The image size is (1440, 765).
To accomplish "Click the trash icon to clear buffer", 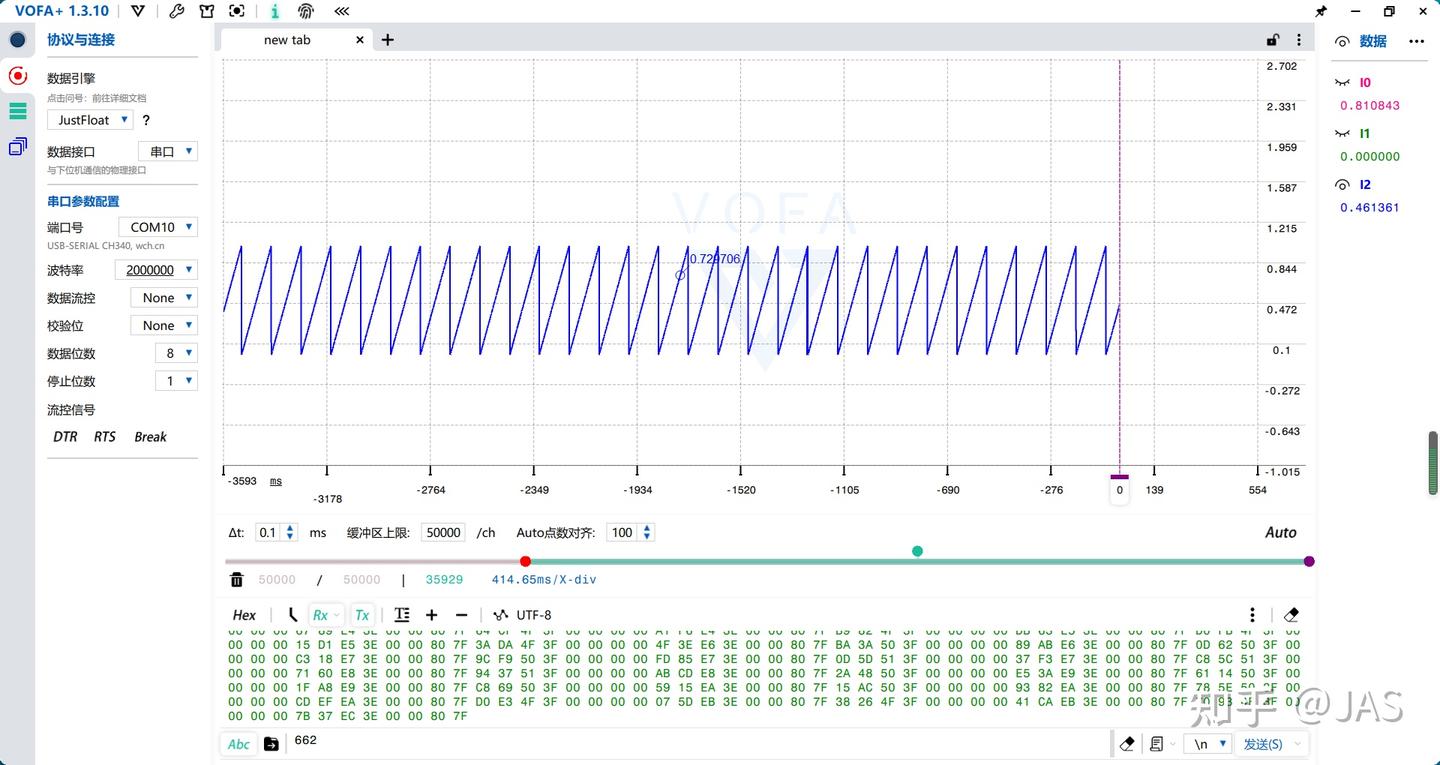I will coord(237,580).
